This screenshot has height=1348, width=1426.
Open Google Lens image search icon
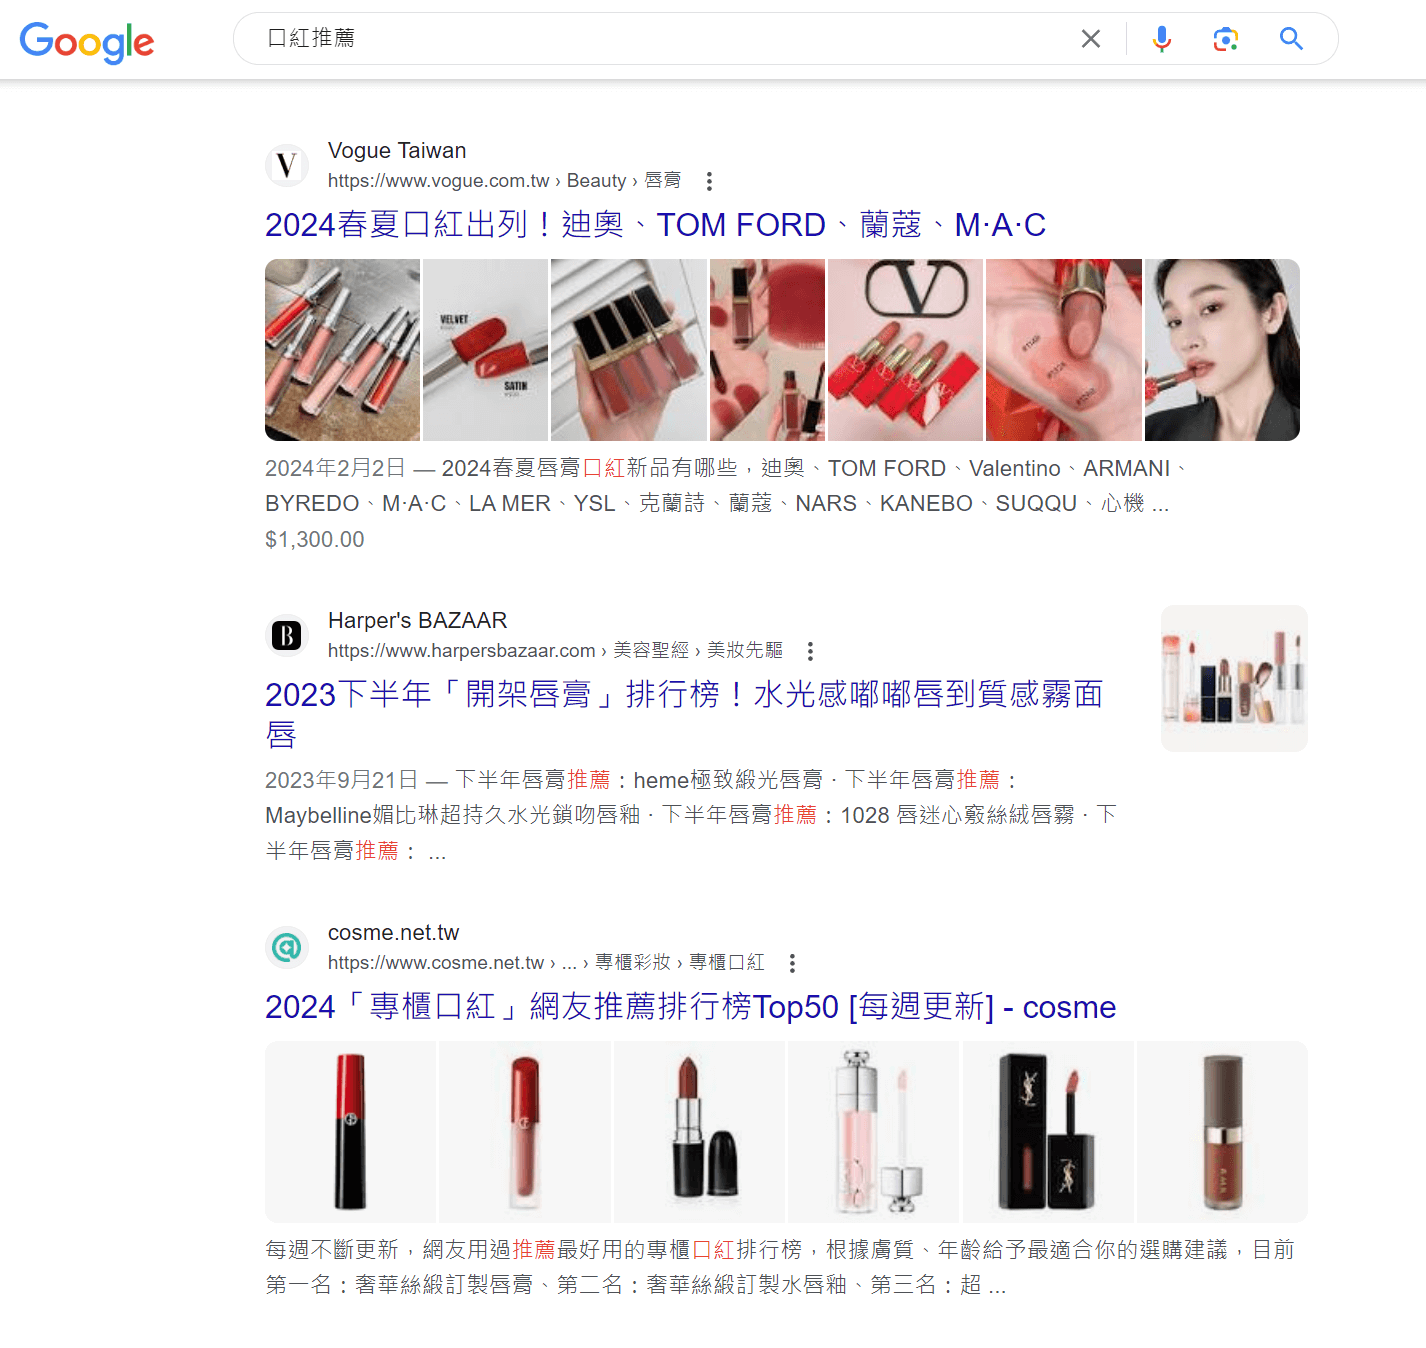(1226, 39)
